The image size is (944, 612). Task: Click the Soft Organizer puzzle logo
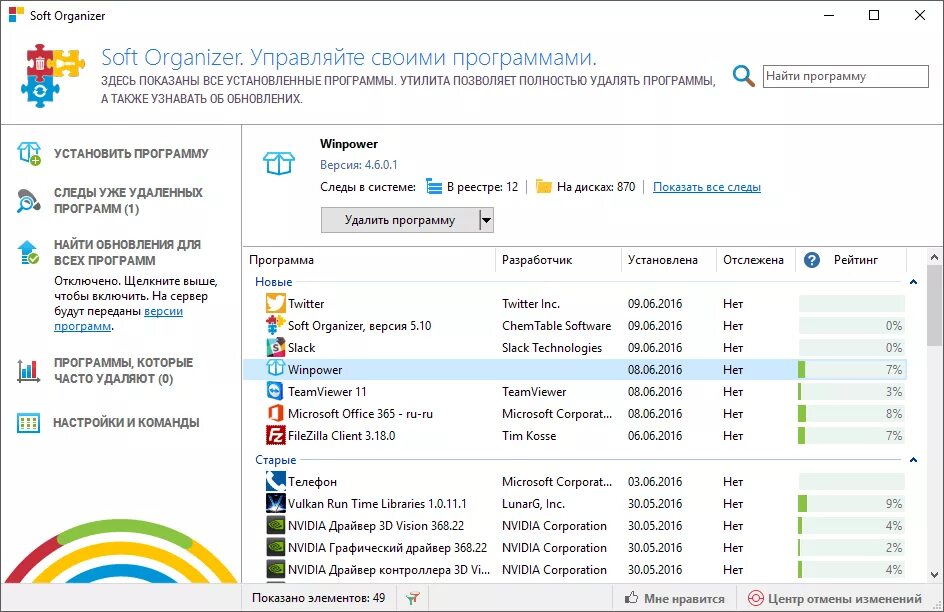[x=52, y=76]
